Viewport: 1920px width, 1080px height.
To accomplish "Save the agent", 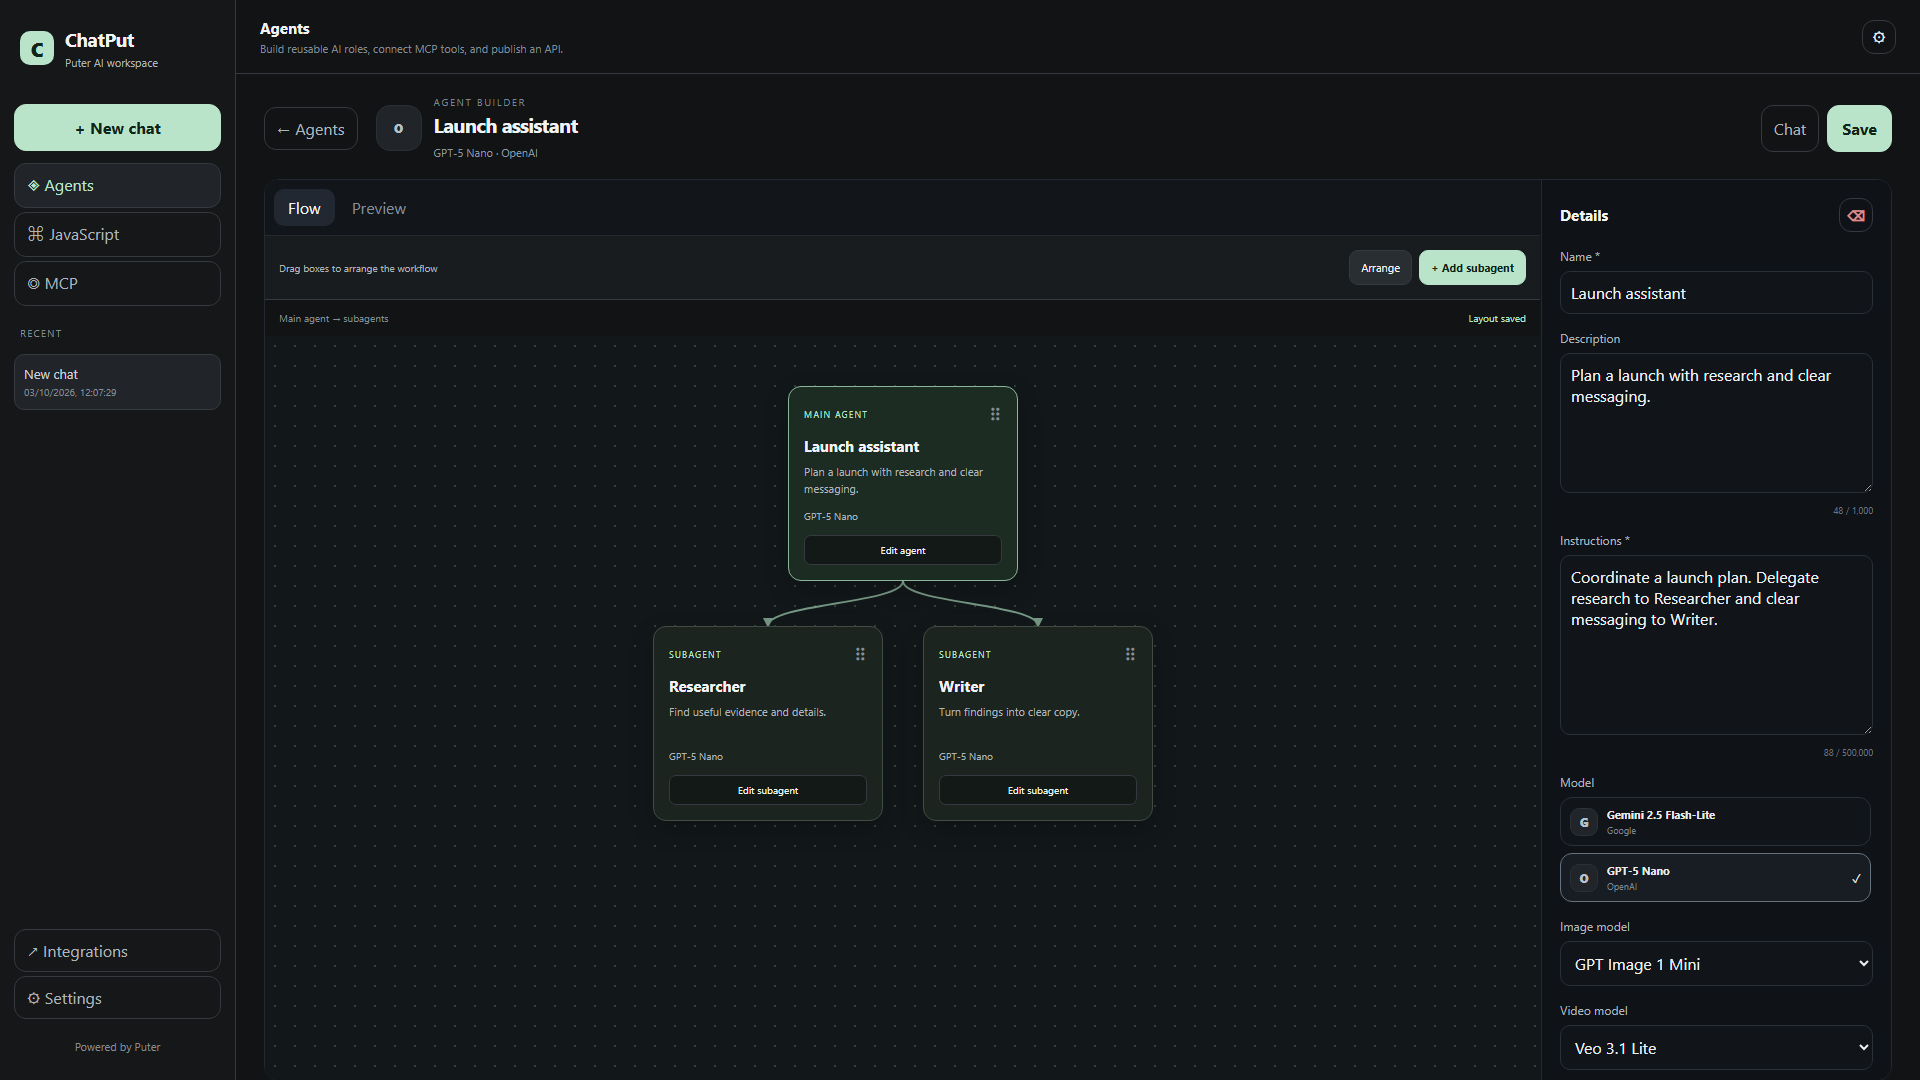I will click(x=1859, y=129).
